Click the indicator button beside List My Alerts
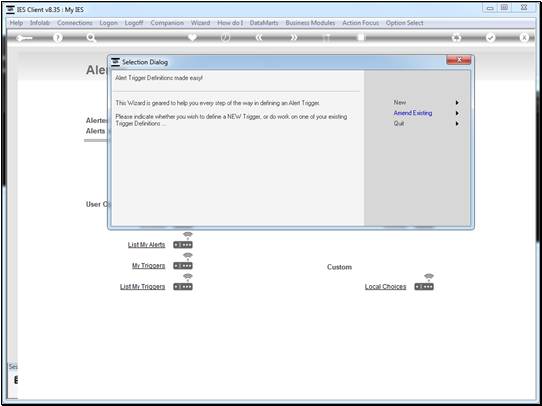 point(183,245)
